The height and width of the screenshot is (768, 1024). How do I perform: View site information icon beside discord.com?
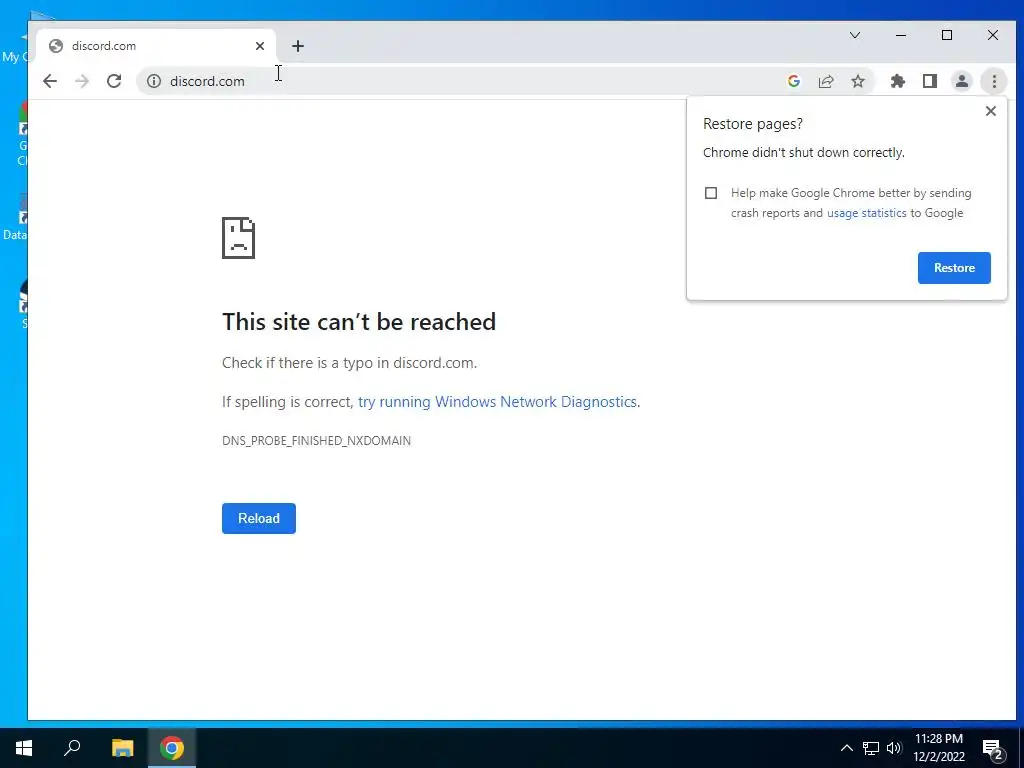click(x=153, y=81)
